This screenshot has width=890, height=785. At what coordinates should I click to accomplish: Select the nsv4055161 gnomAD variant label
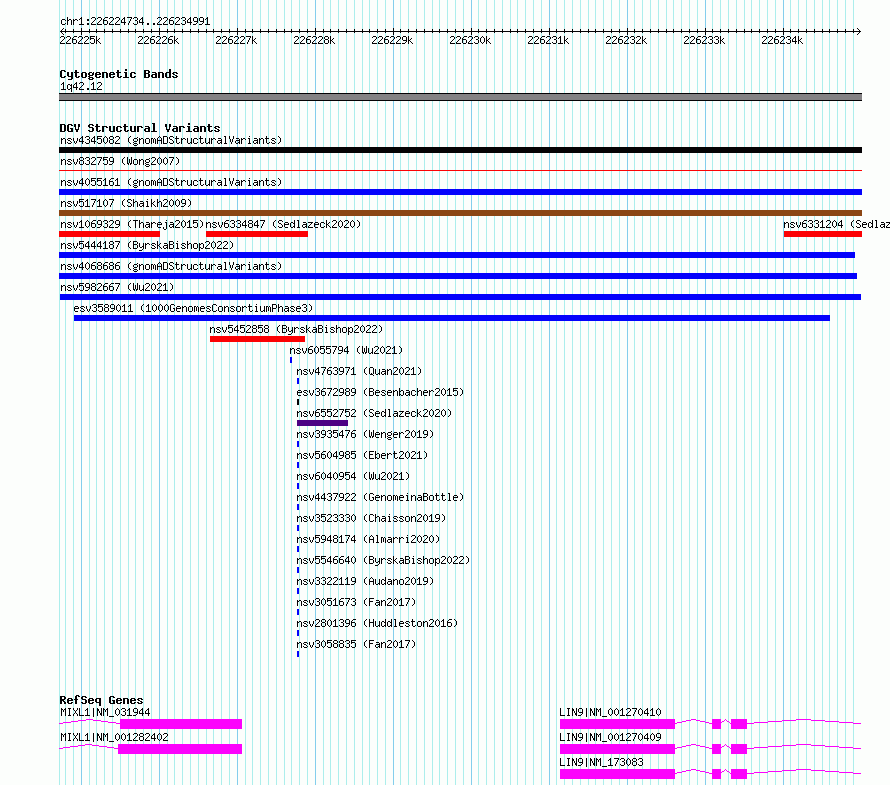171,182
